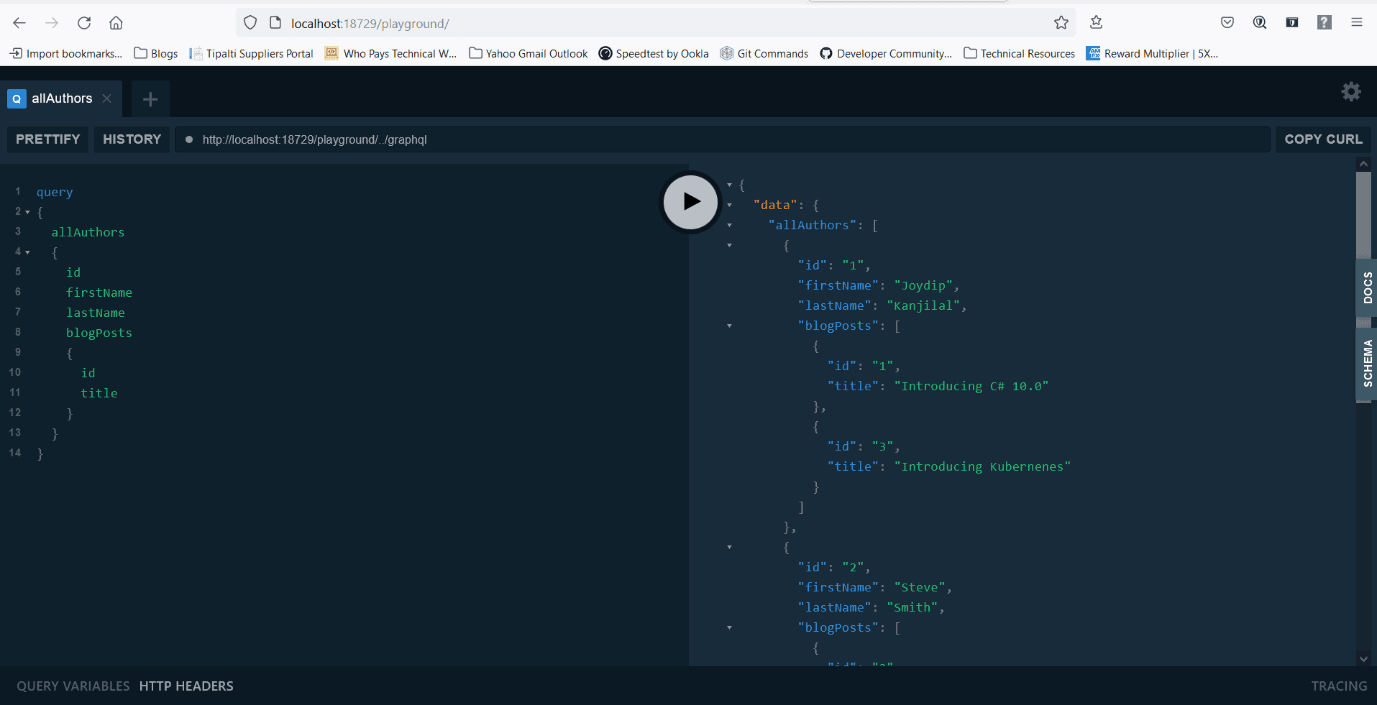Open QUERY VARIABLES panel
Image resolution: width=1377 pixels, height=705 pixels.
pos(73,686)
